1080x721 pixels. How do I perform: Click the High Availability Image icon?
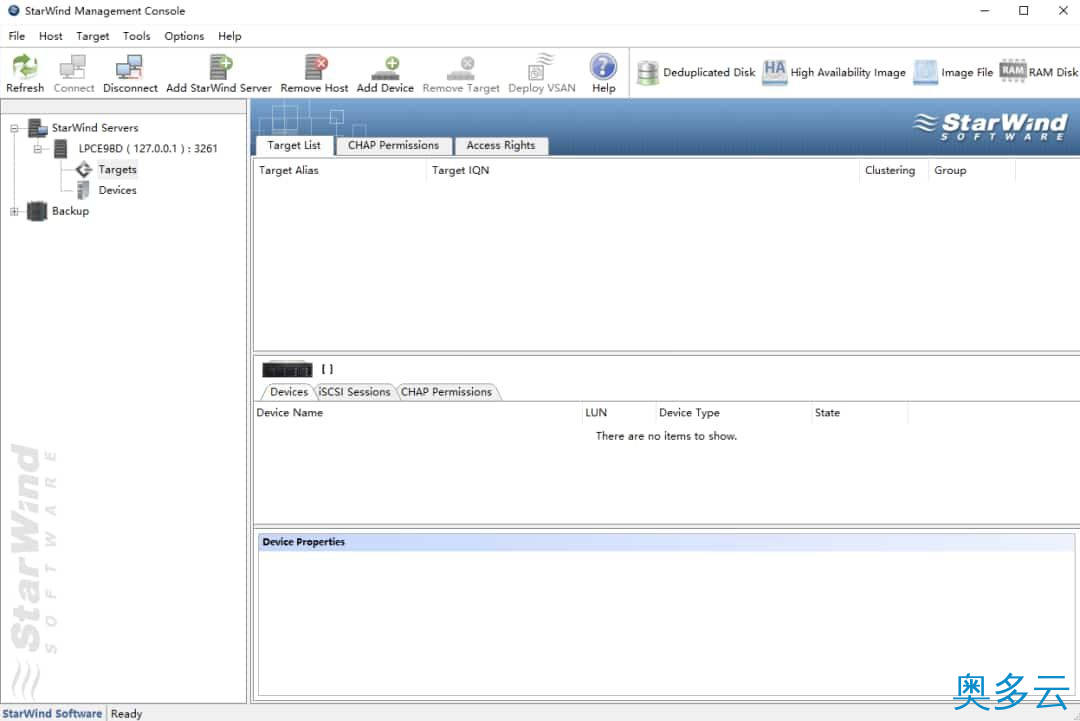[x=774, y=72]
